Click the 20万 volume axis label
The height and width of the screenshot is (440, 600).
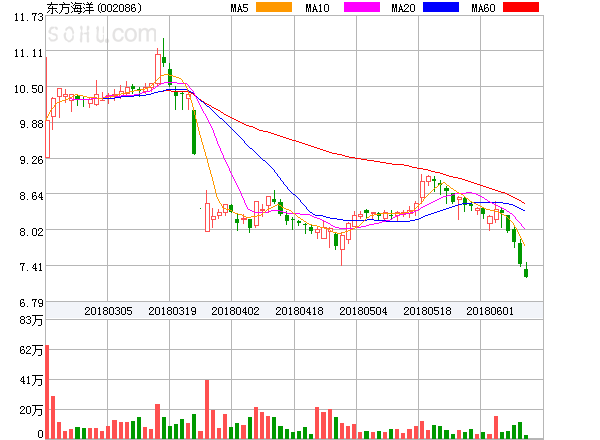pyautogui.click(x=31, y=410)
